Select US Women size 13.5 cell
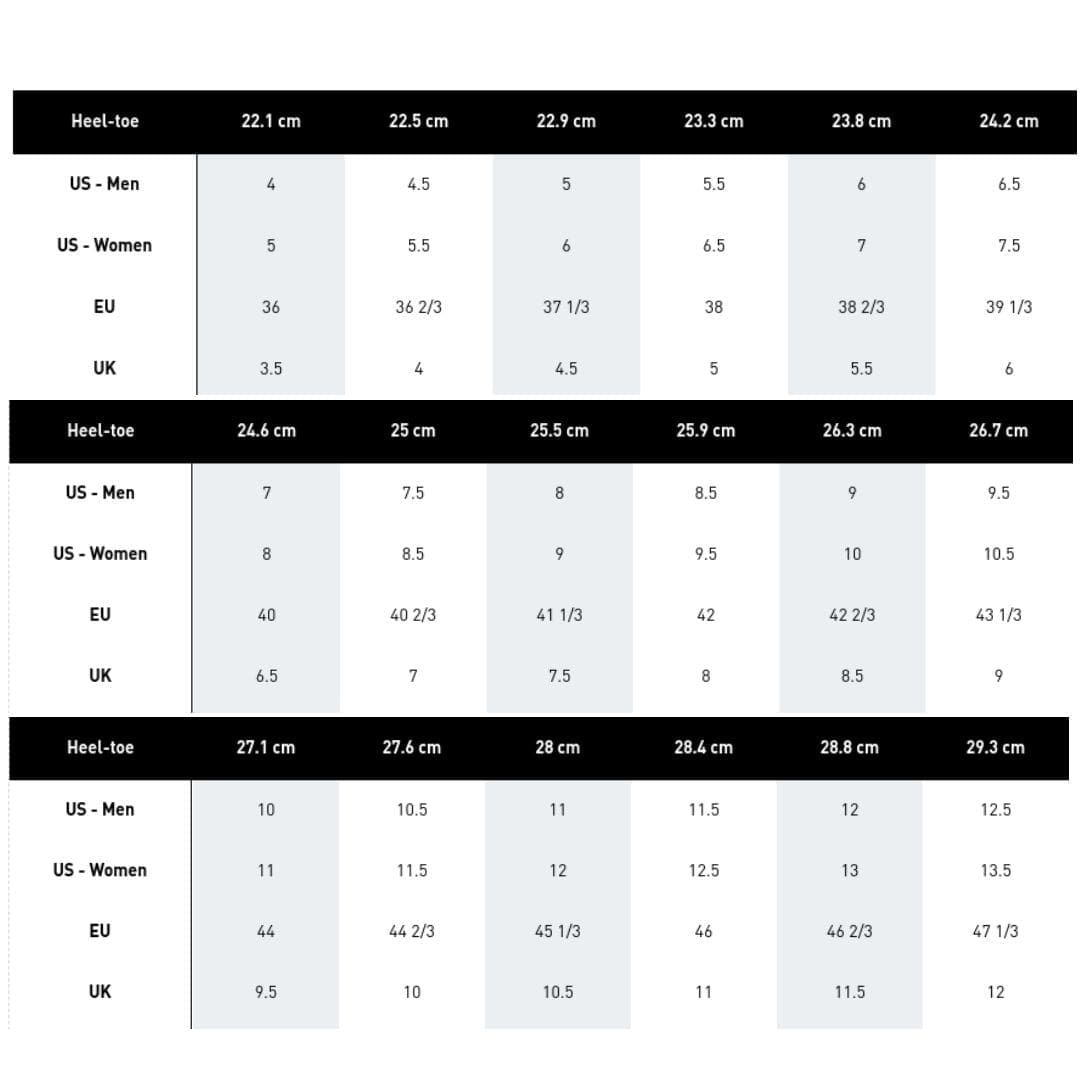Image resolution: width=1080 pixels, height=1080 pixels. point(995,870)
